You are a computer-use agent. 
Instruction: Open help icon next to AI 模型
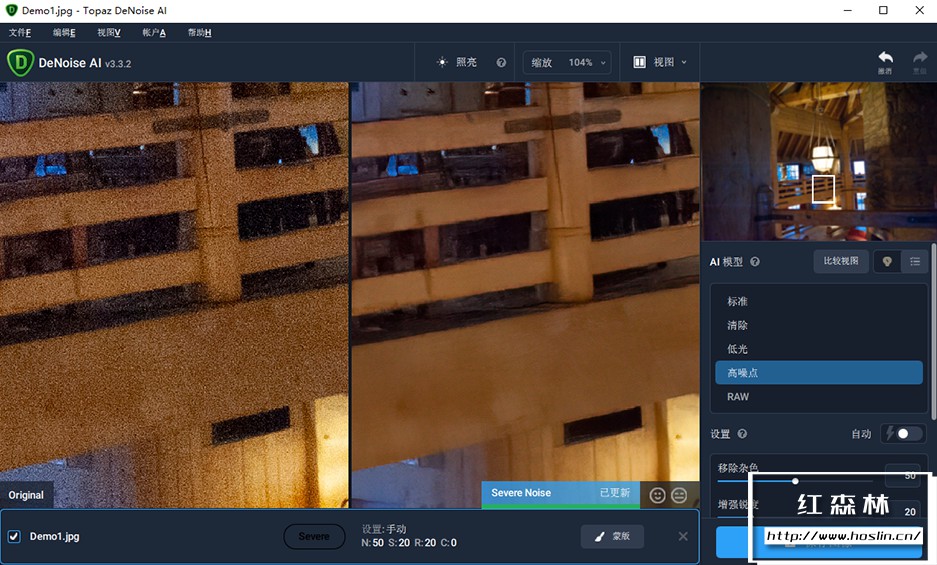[x=755, y=262]
